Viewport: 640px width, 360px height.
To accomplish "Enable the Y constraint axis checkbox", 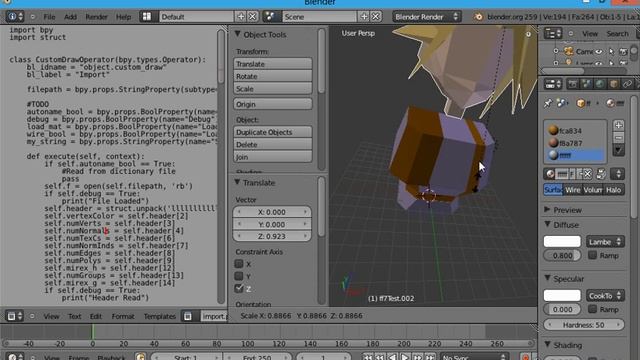I will coord(239,276).
